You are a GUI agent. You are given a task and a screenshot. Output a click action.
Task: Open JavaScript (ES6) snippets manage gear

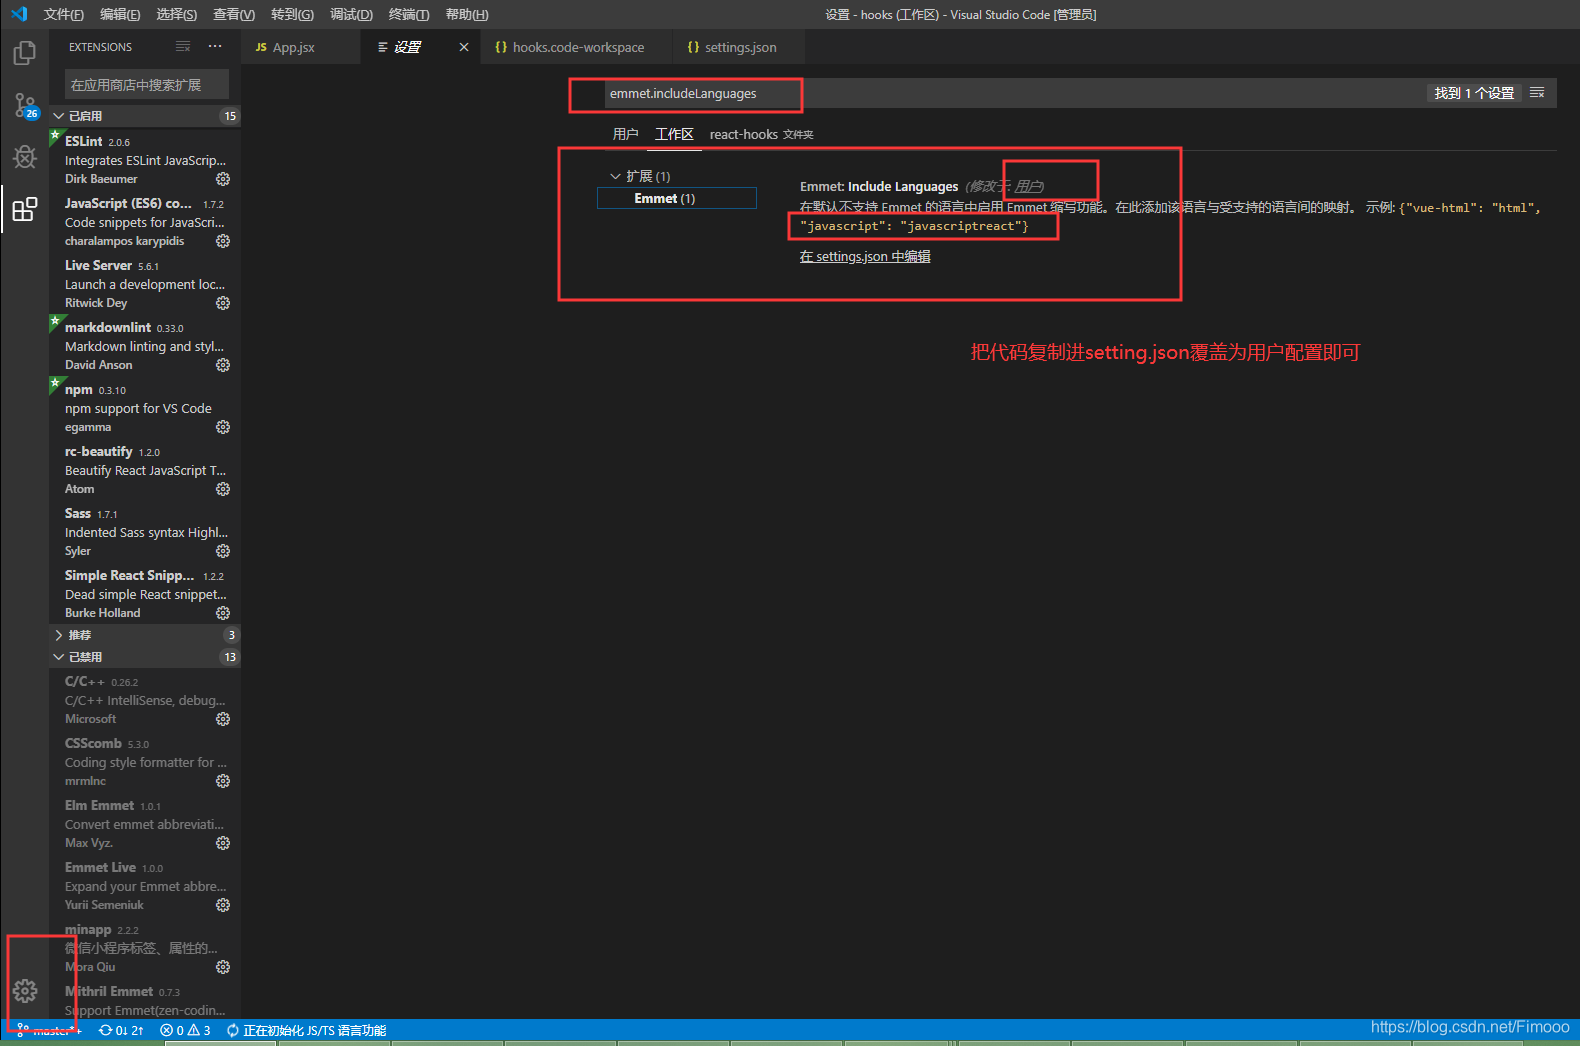coord(223,241)
